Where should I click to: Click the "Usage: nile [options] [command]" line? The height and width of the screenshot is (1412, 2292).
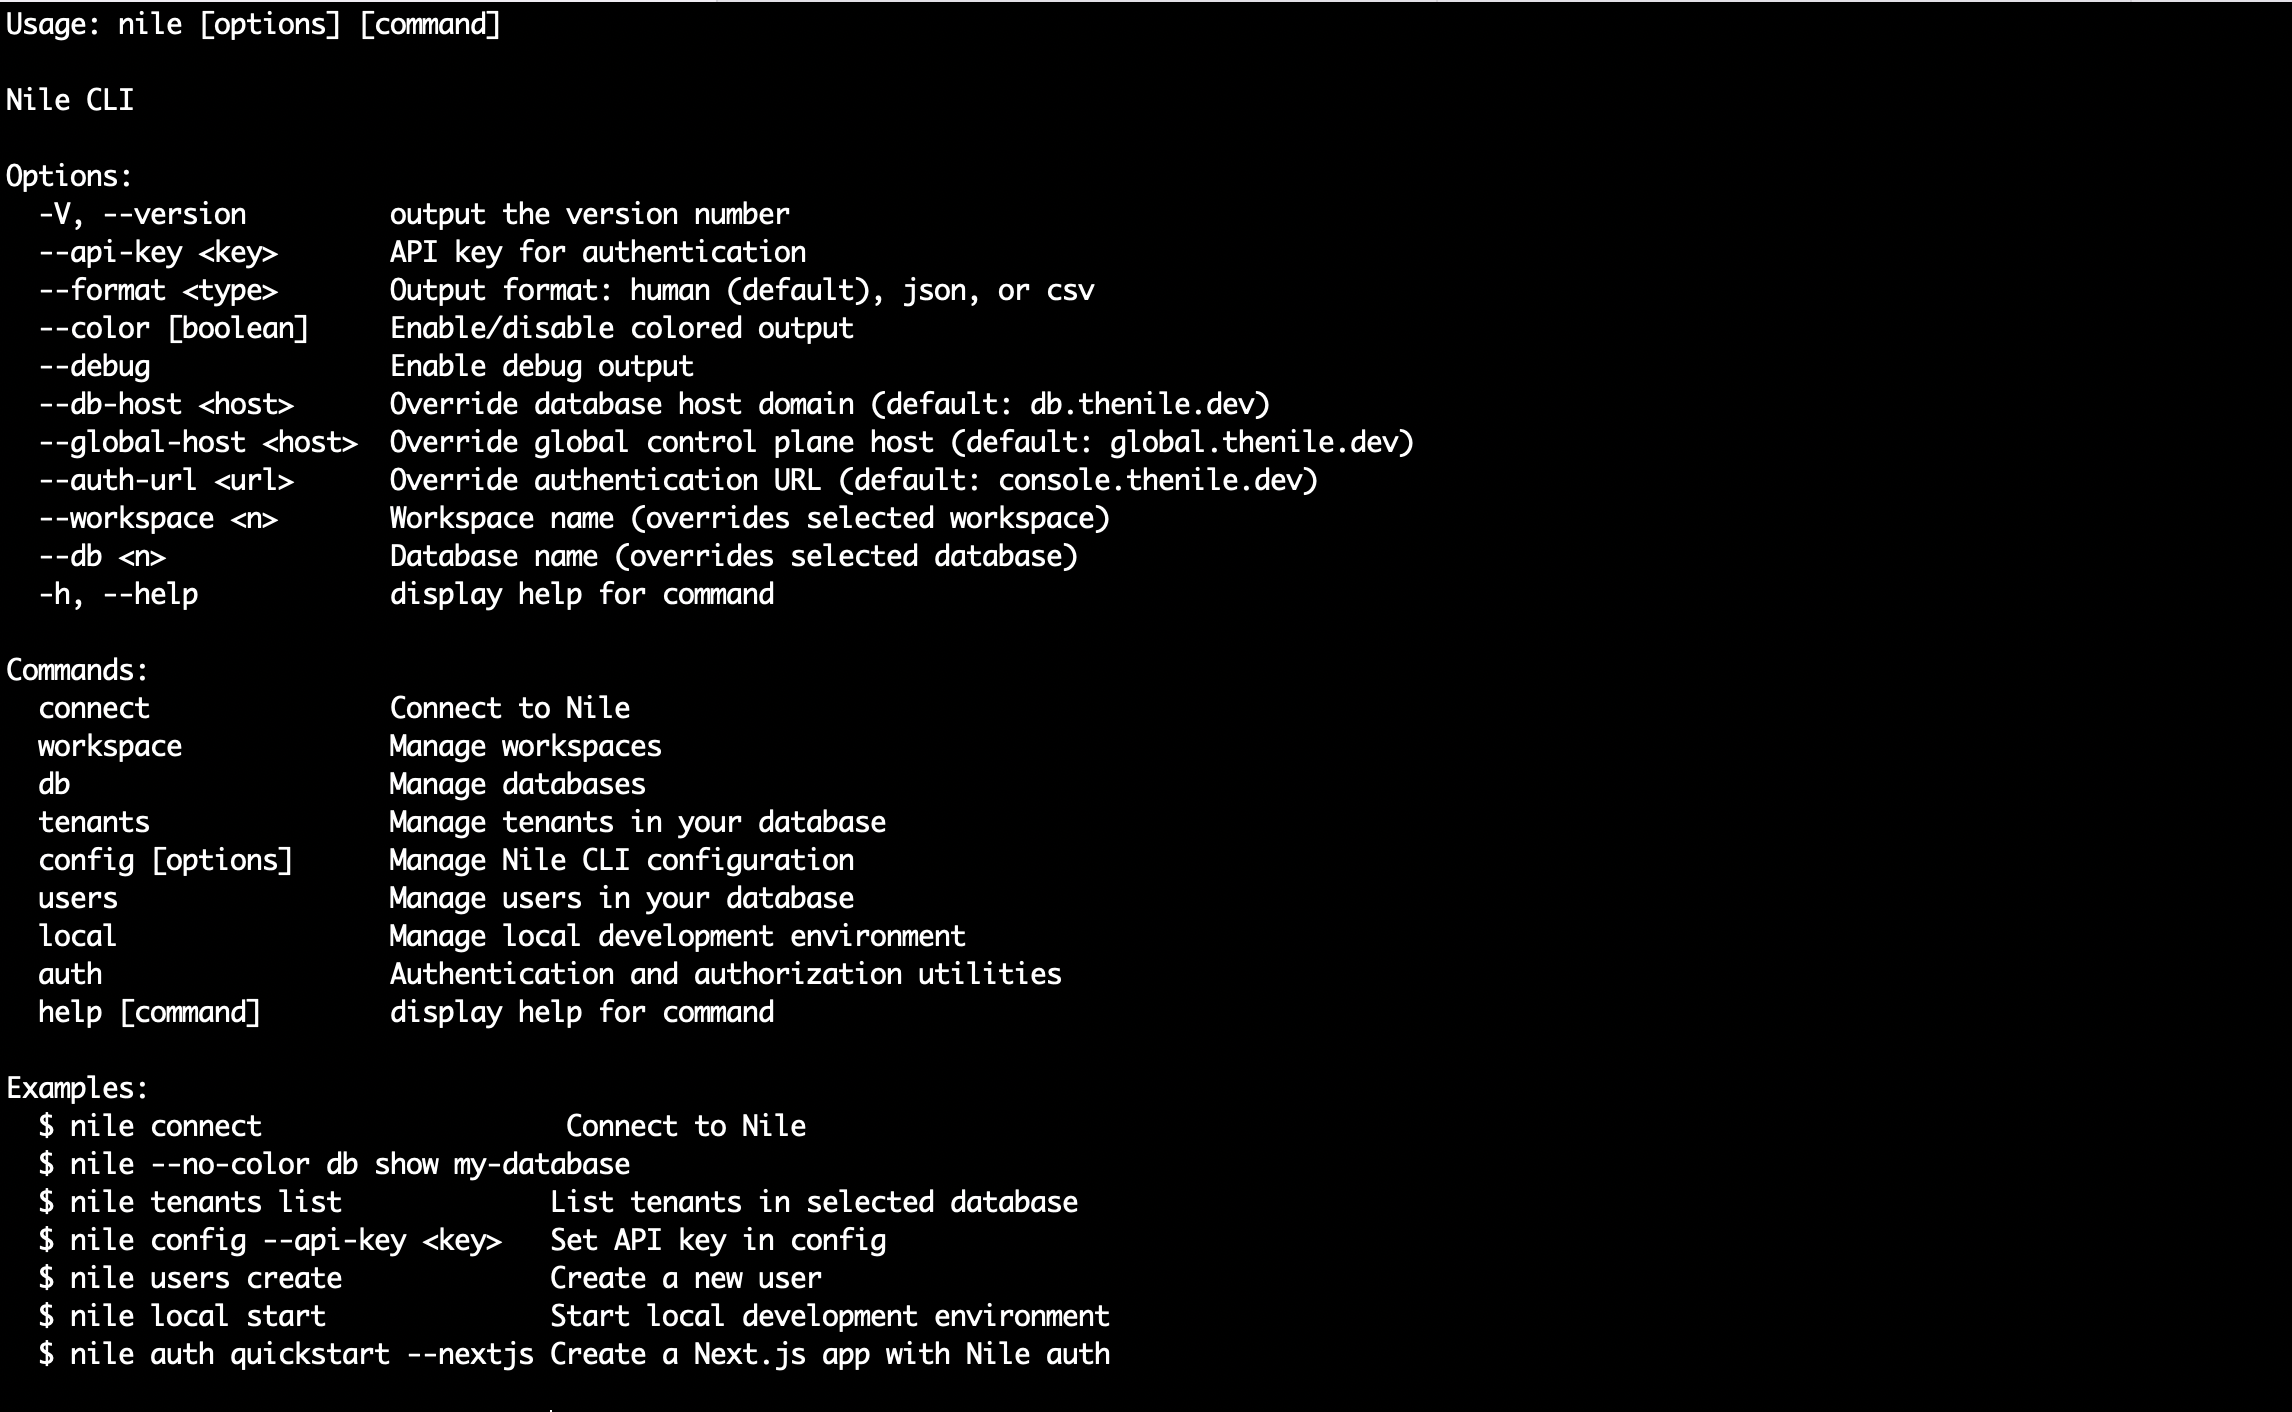(x=253, y=24)
